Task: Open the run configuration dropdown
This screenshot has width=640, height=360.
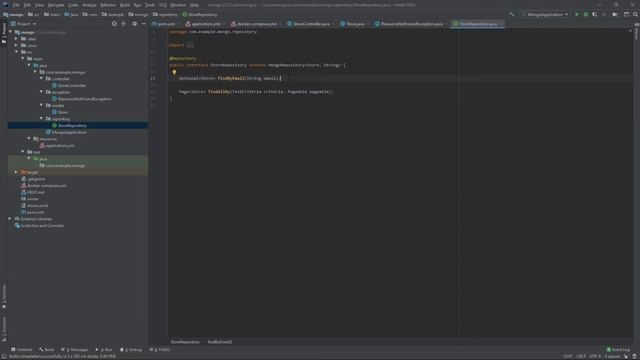Action: pos(545,14)
